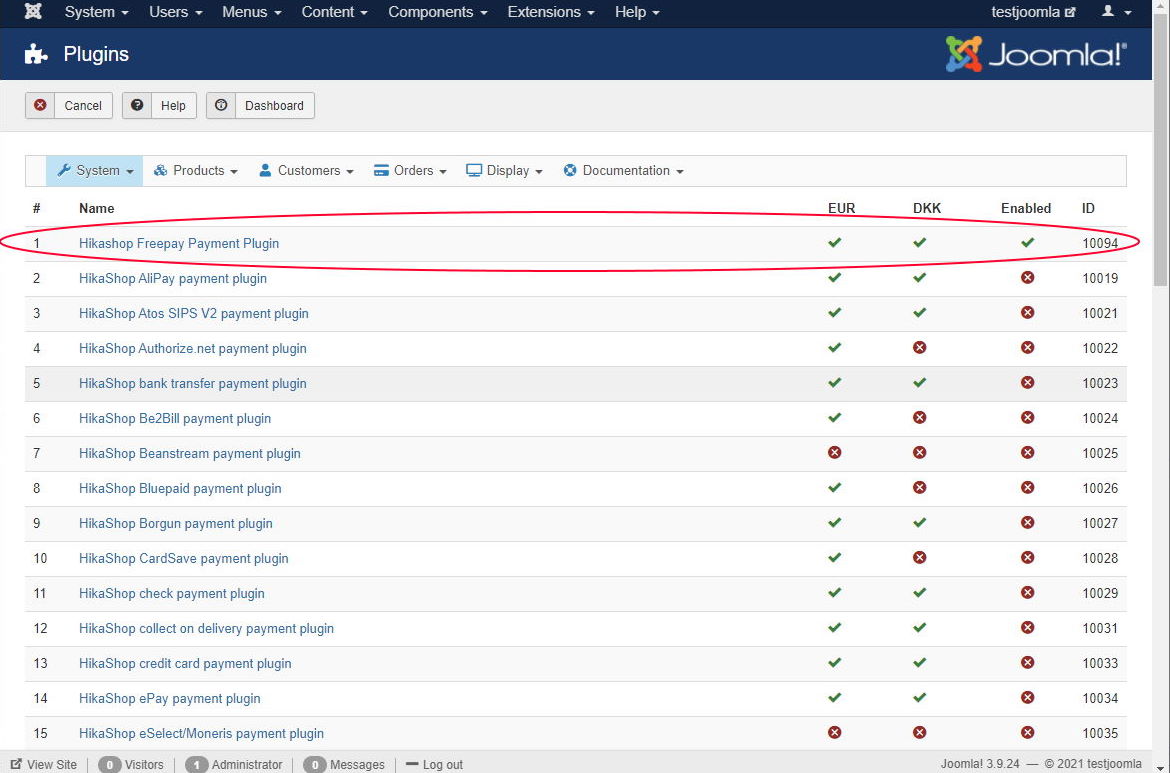Toggle DKK status for HikaShop CardSave plugin
This screenshot has width=1170, height=773.
(x=919, y=557)
